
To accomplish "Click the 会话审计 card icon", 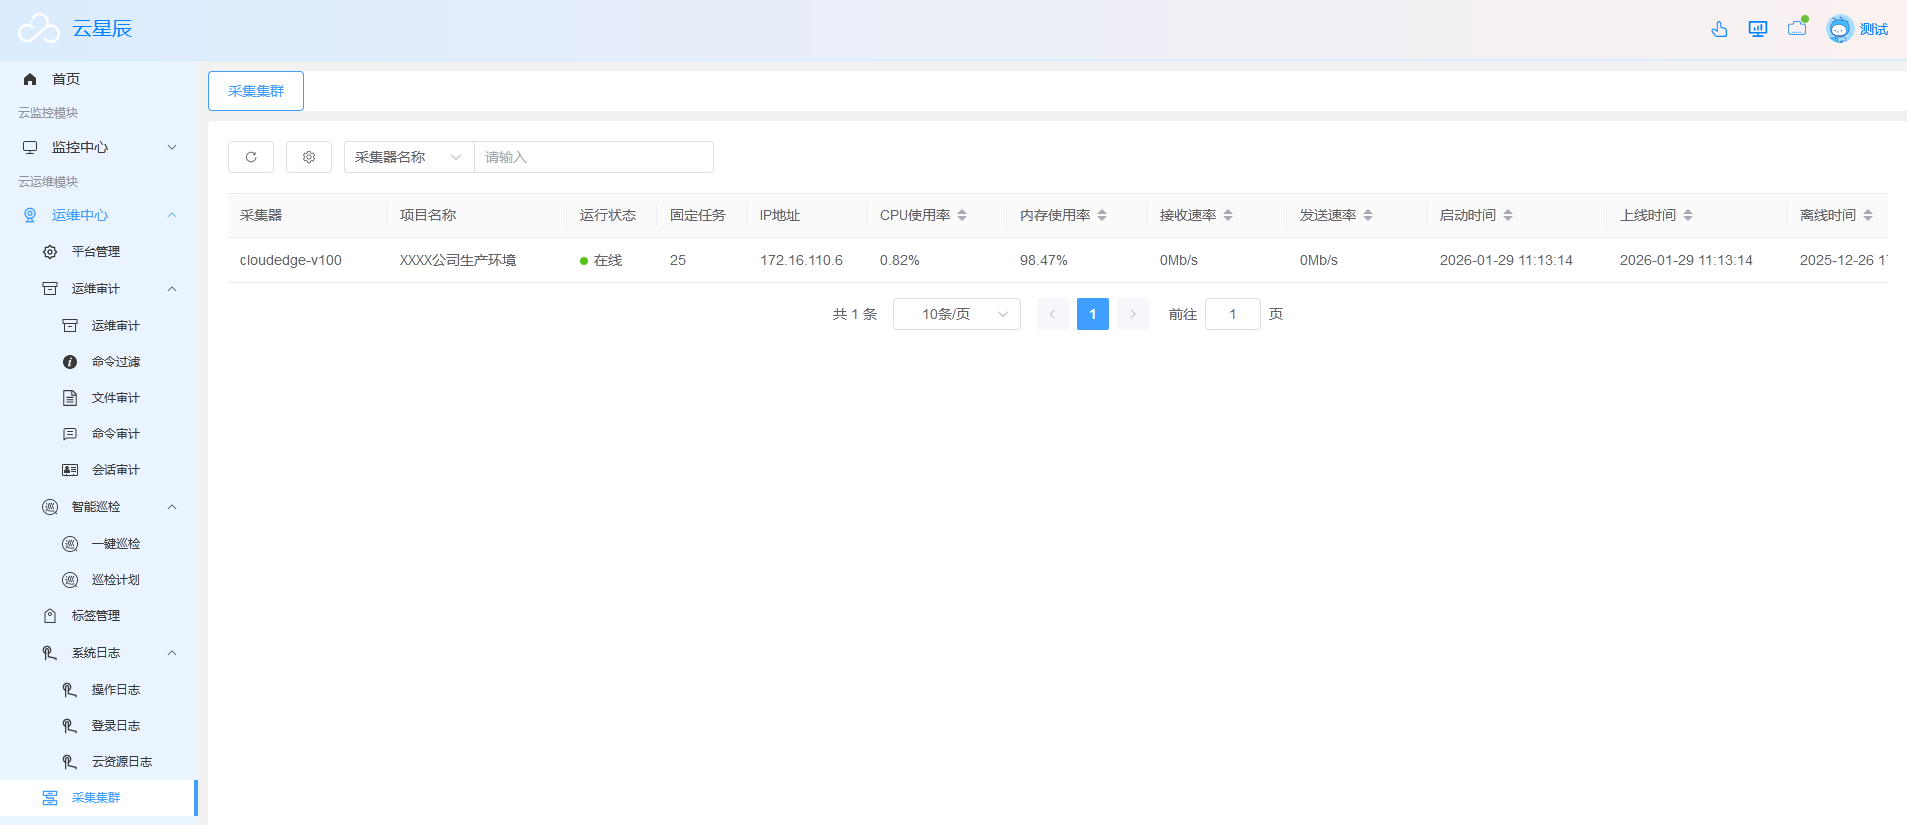I will 70,470.
